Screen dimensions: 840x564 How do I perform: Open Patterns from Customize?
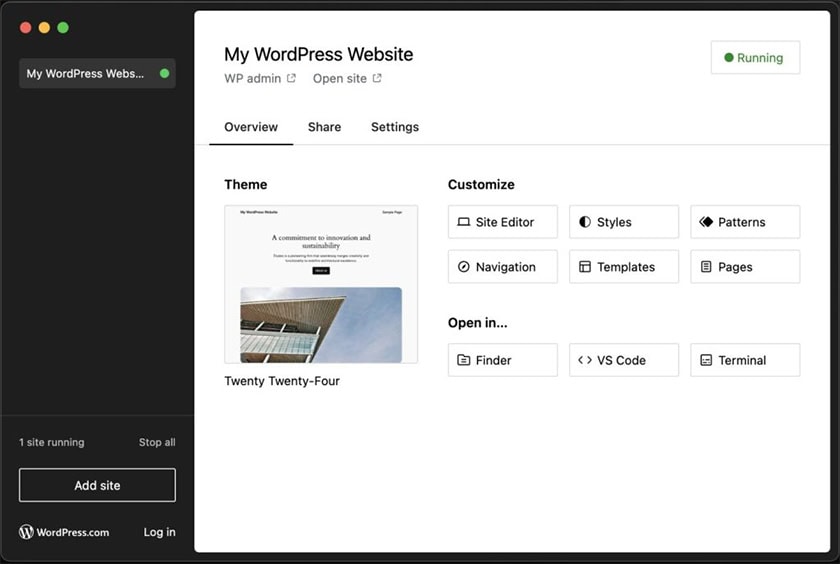[744, 222]
